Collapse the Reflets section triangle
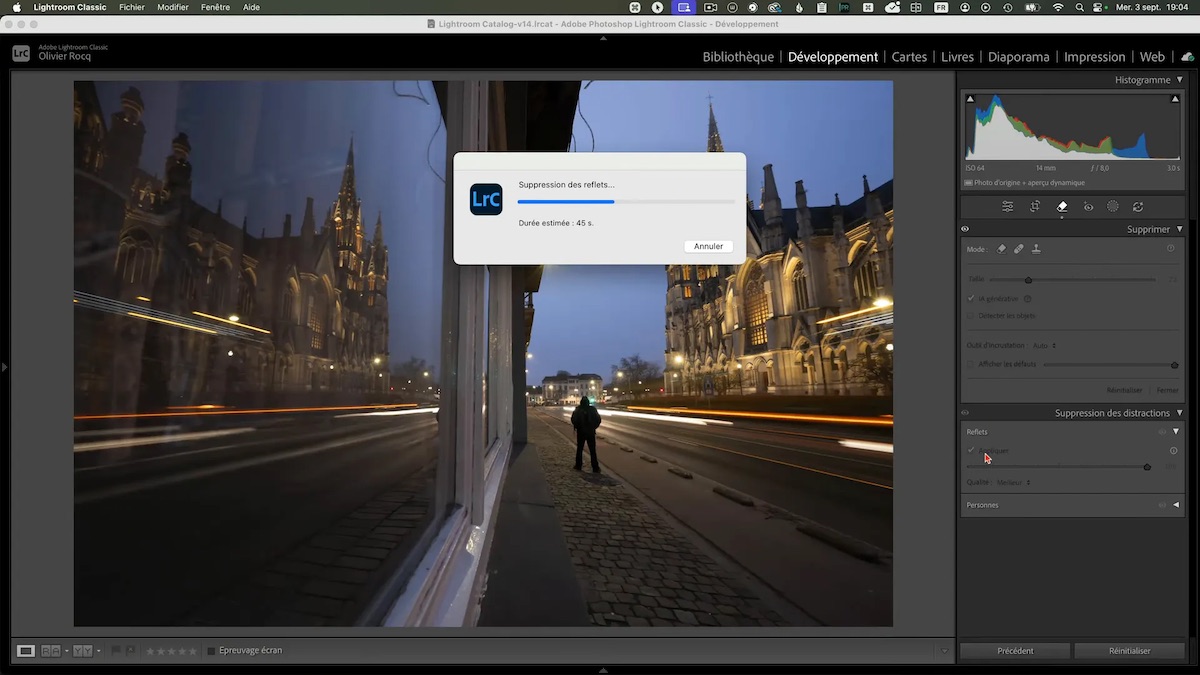The height and width of the screenshot is (675, 1200). [x=1176, y=432]
